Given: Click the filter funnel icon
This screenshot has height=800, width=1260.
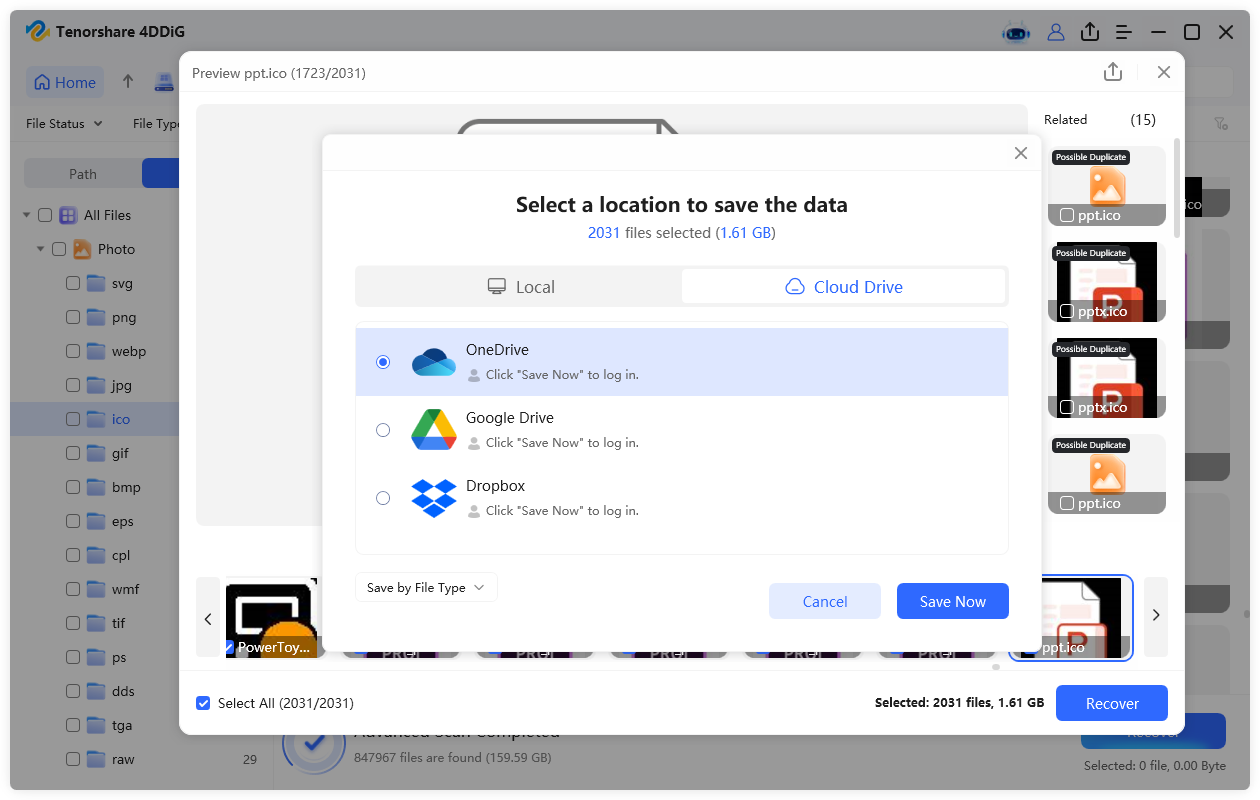Looking at the screenshot, I should tap(1221, 124).
